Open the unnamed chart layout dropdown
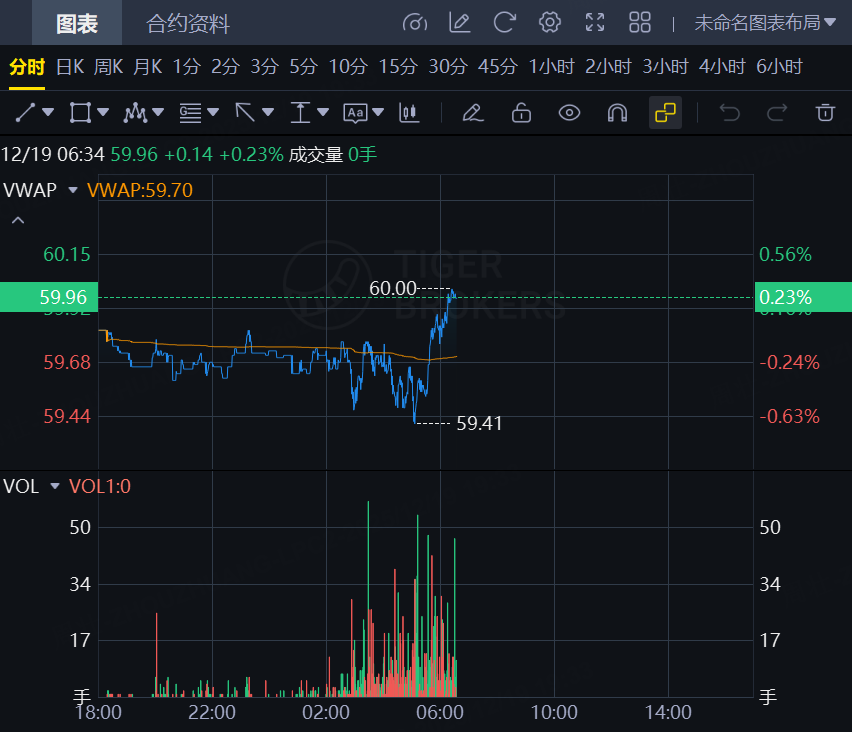The width and height of the screenshot is (852, 732). [765, 23]
